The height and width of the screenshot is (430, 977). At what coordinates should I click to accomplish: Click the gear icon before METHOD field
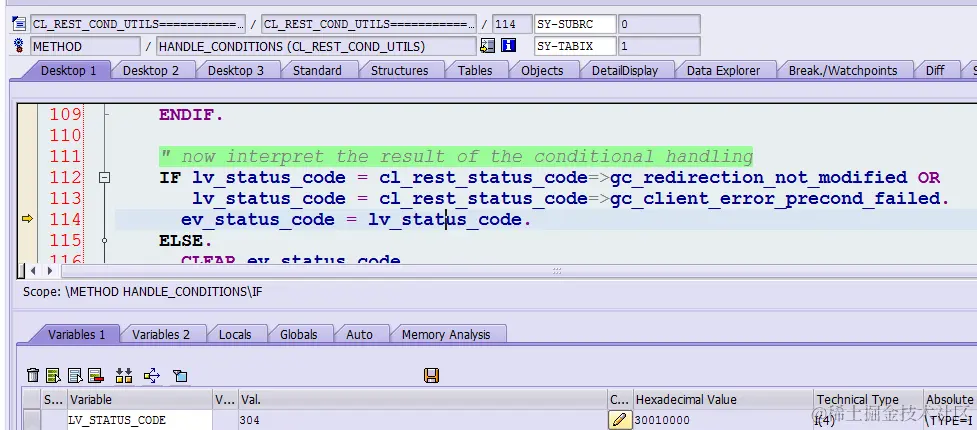pyautogui.click(x=19, y=46)
